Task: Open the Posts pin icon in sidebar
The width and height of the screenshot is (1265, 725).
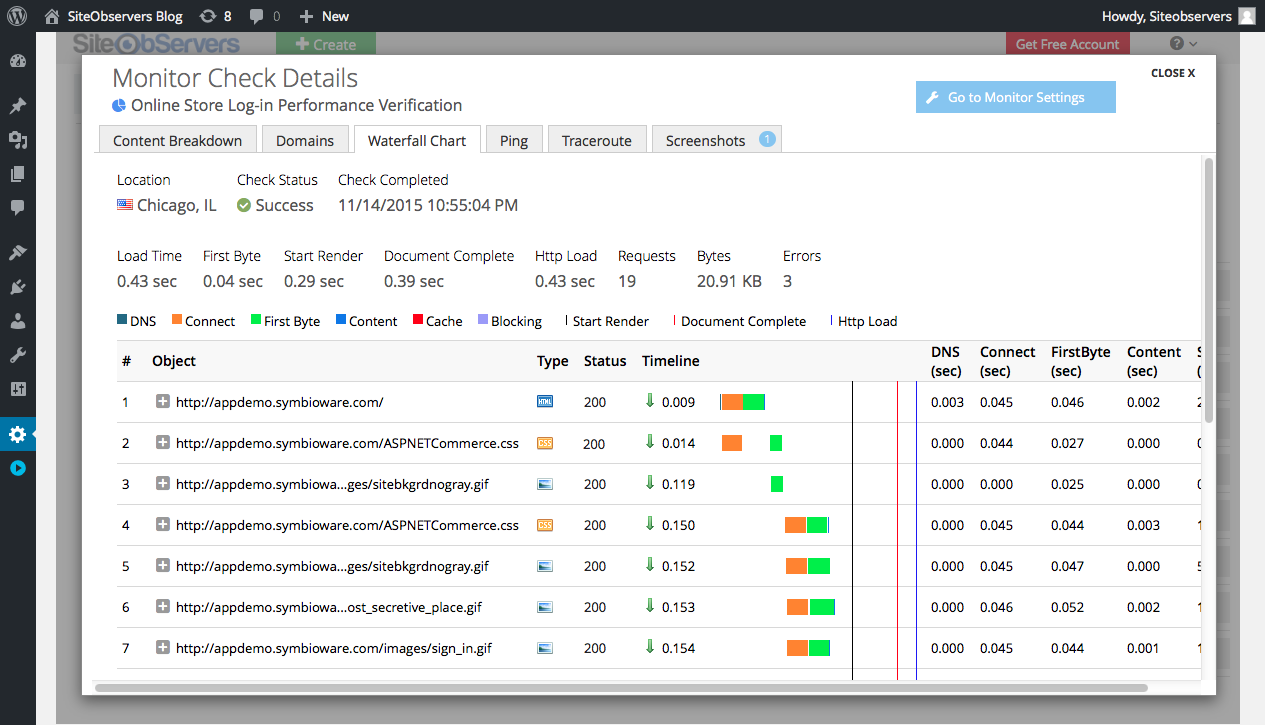Action: (17, 106)
